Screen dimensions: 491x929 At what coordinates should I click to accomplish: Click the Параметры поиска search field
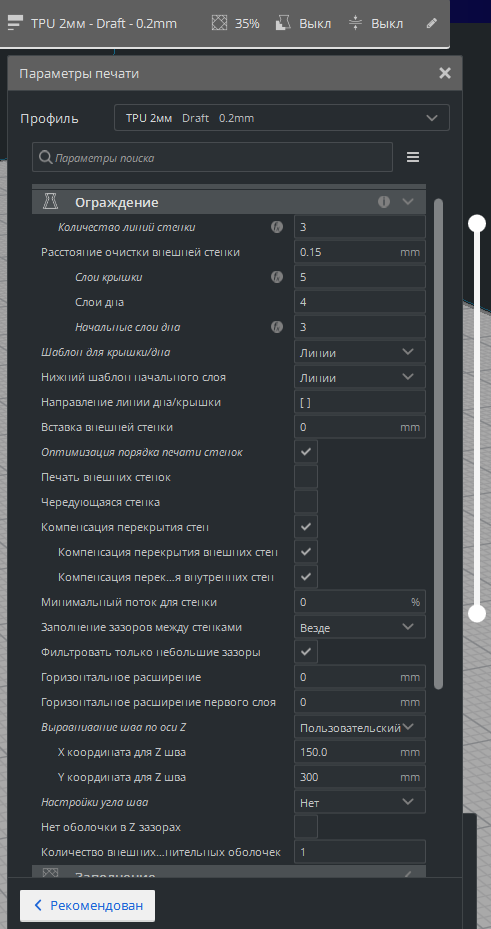(x=213, y=157)
